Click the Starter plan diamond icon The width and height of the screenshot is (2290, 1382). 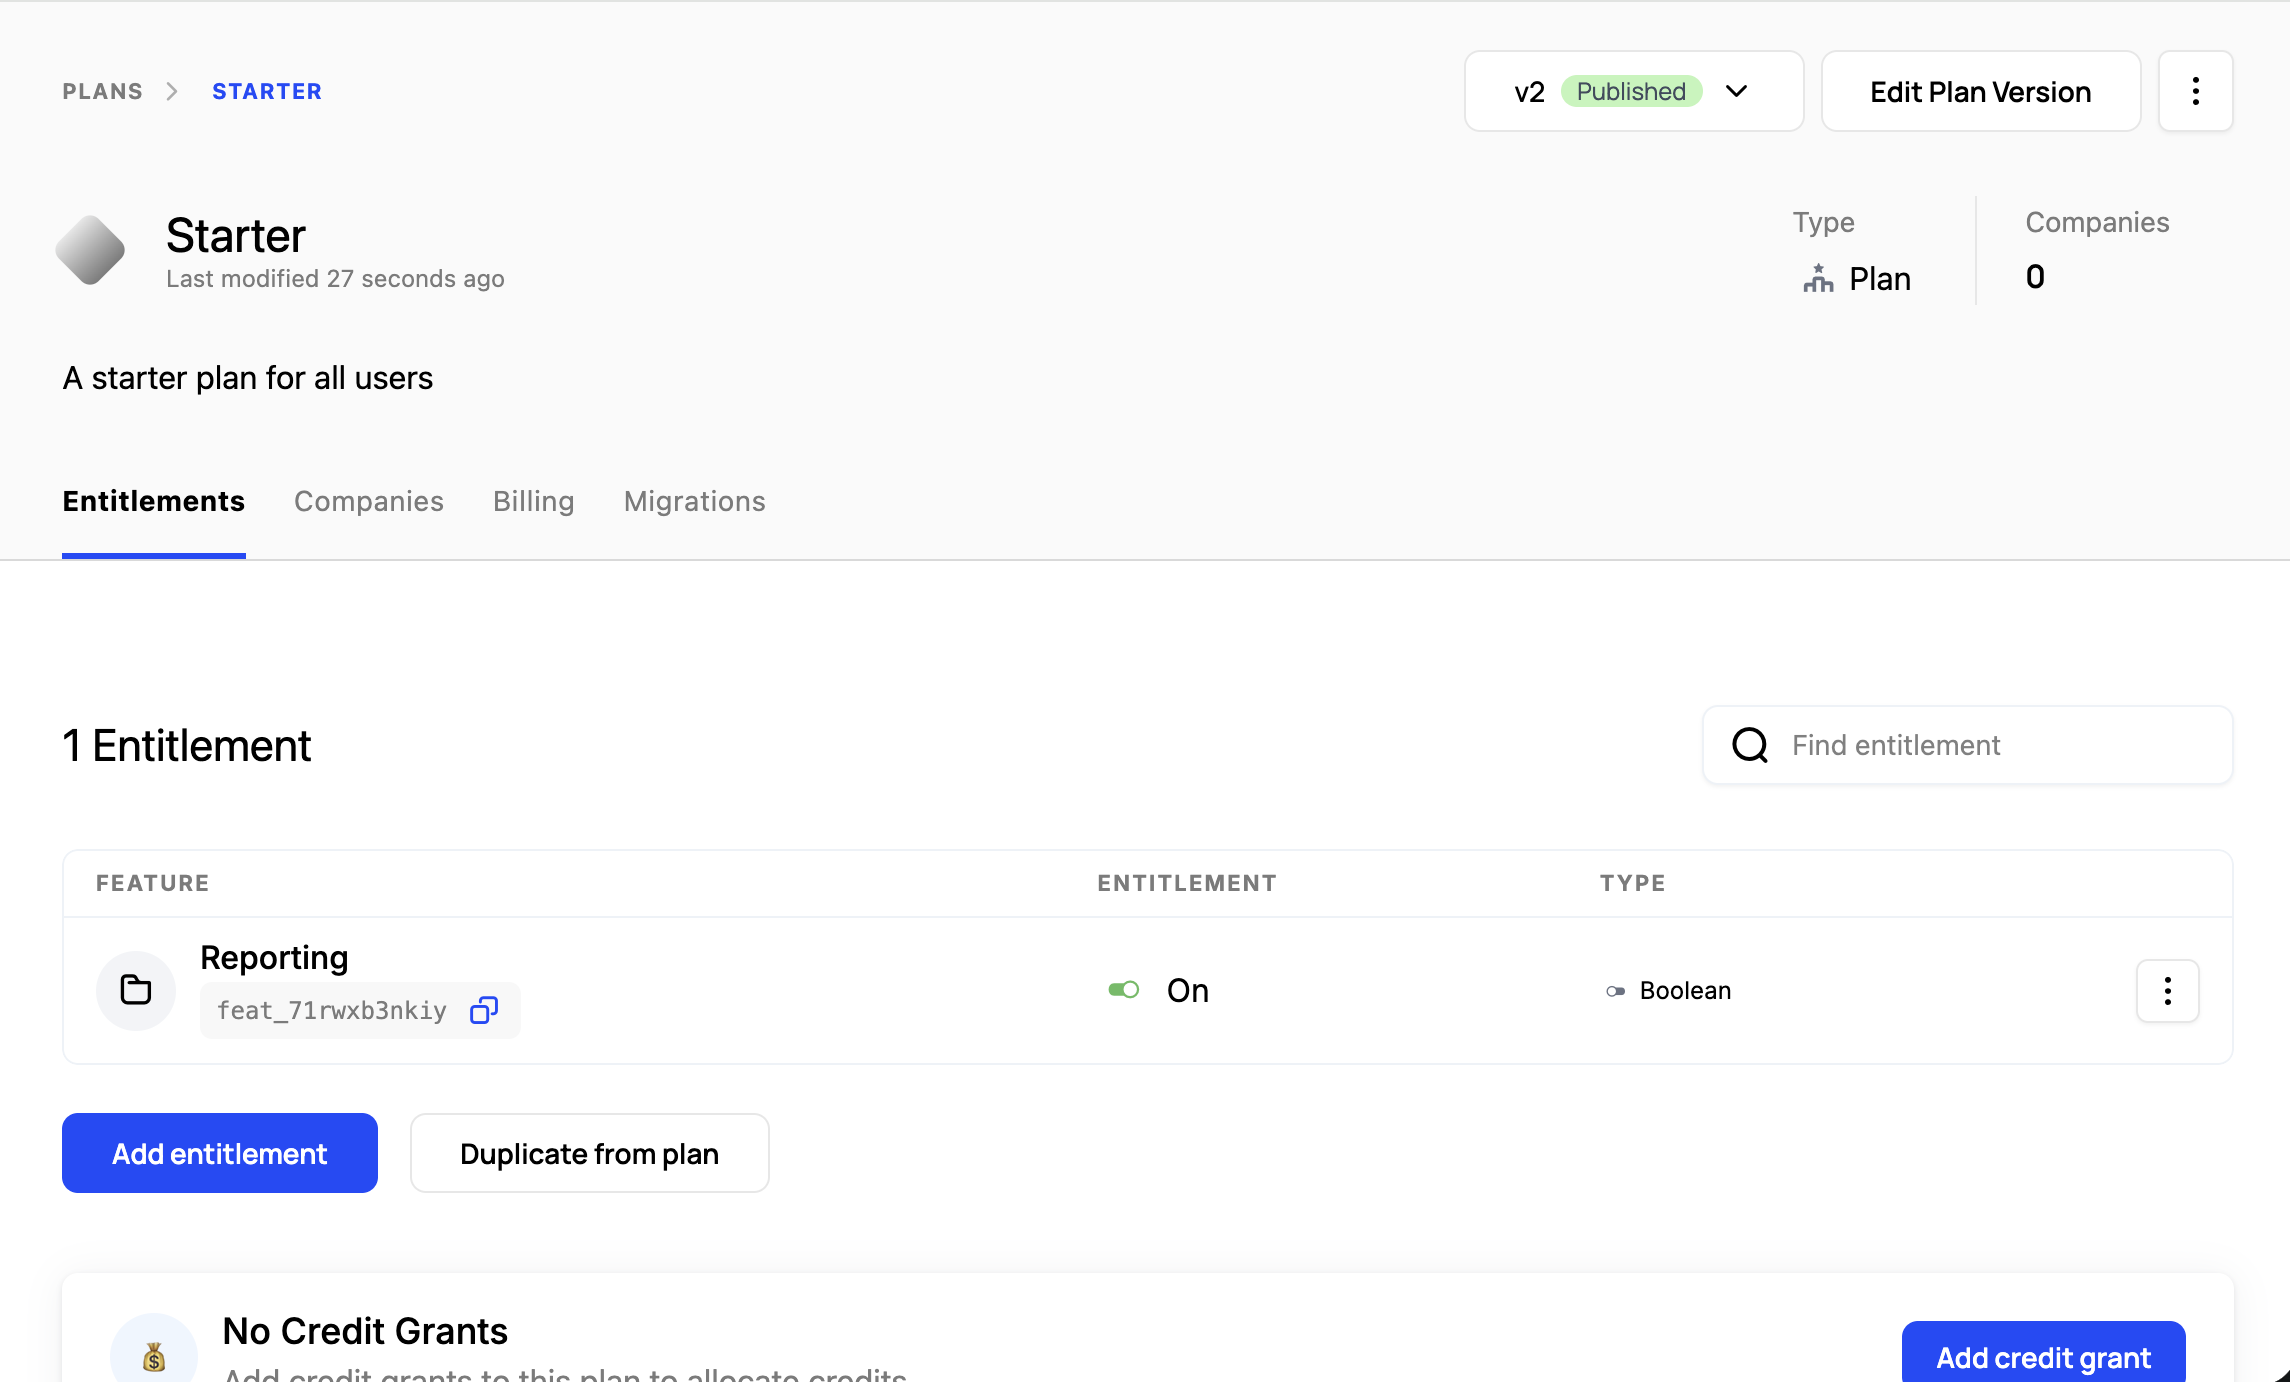90,250
